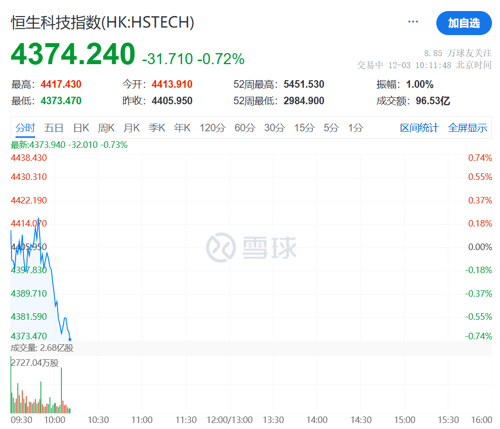The image size is (500, 429).
Task: Click the 0.00% axis label
Action: point(480,247)
